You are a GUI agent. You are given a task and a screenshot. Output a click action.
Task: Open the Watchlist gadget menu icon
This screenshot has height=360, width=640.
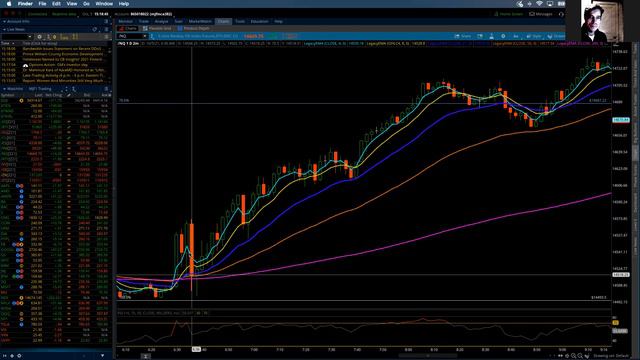(x=107, y=89)
